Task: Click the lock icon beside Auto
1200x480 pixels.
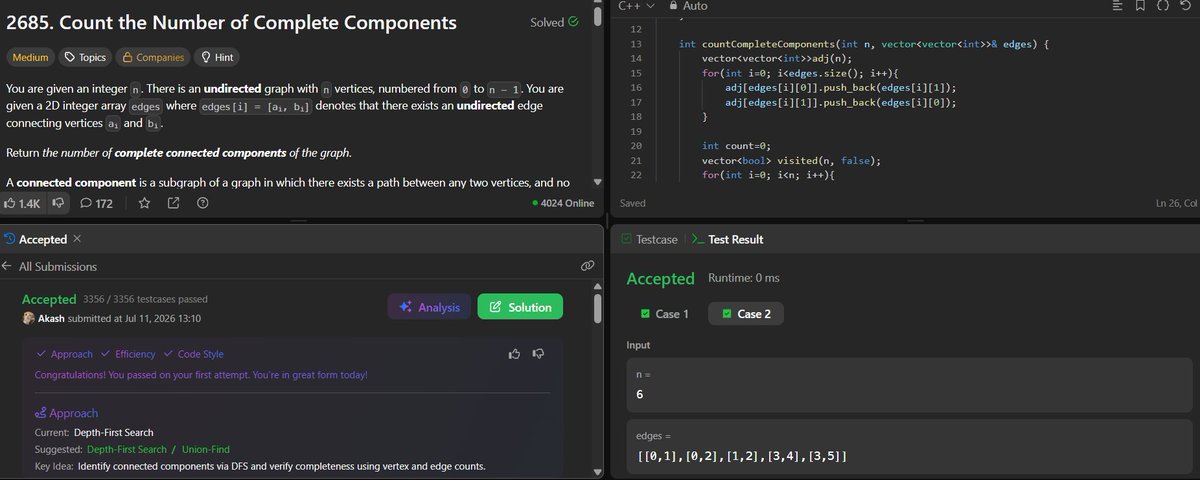Action: pos(672,6)
